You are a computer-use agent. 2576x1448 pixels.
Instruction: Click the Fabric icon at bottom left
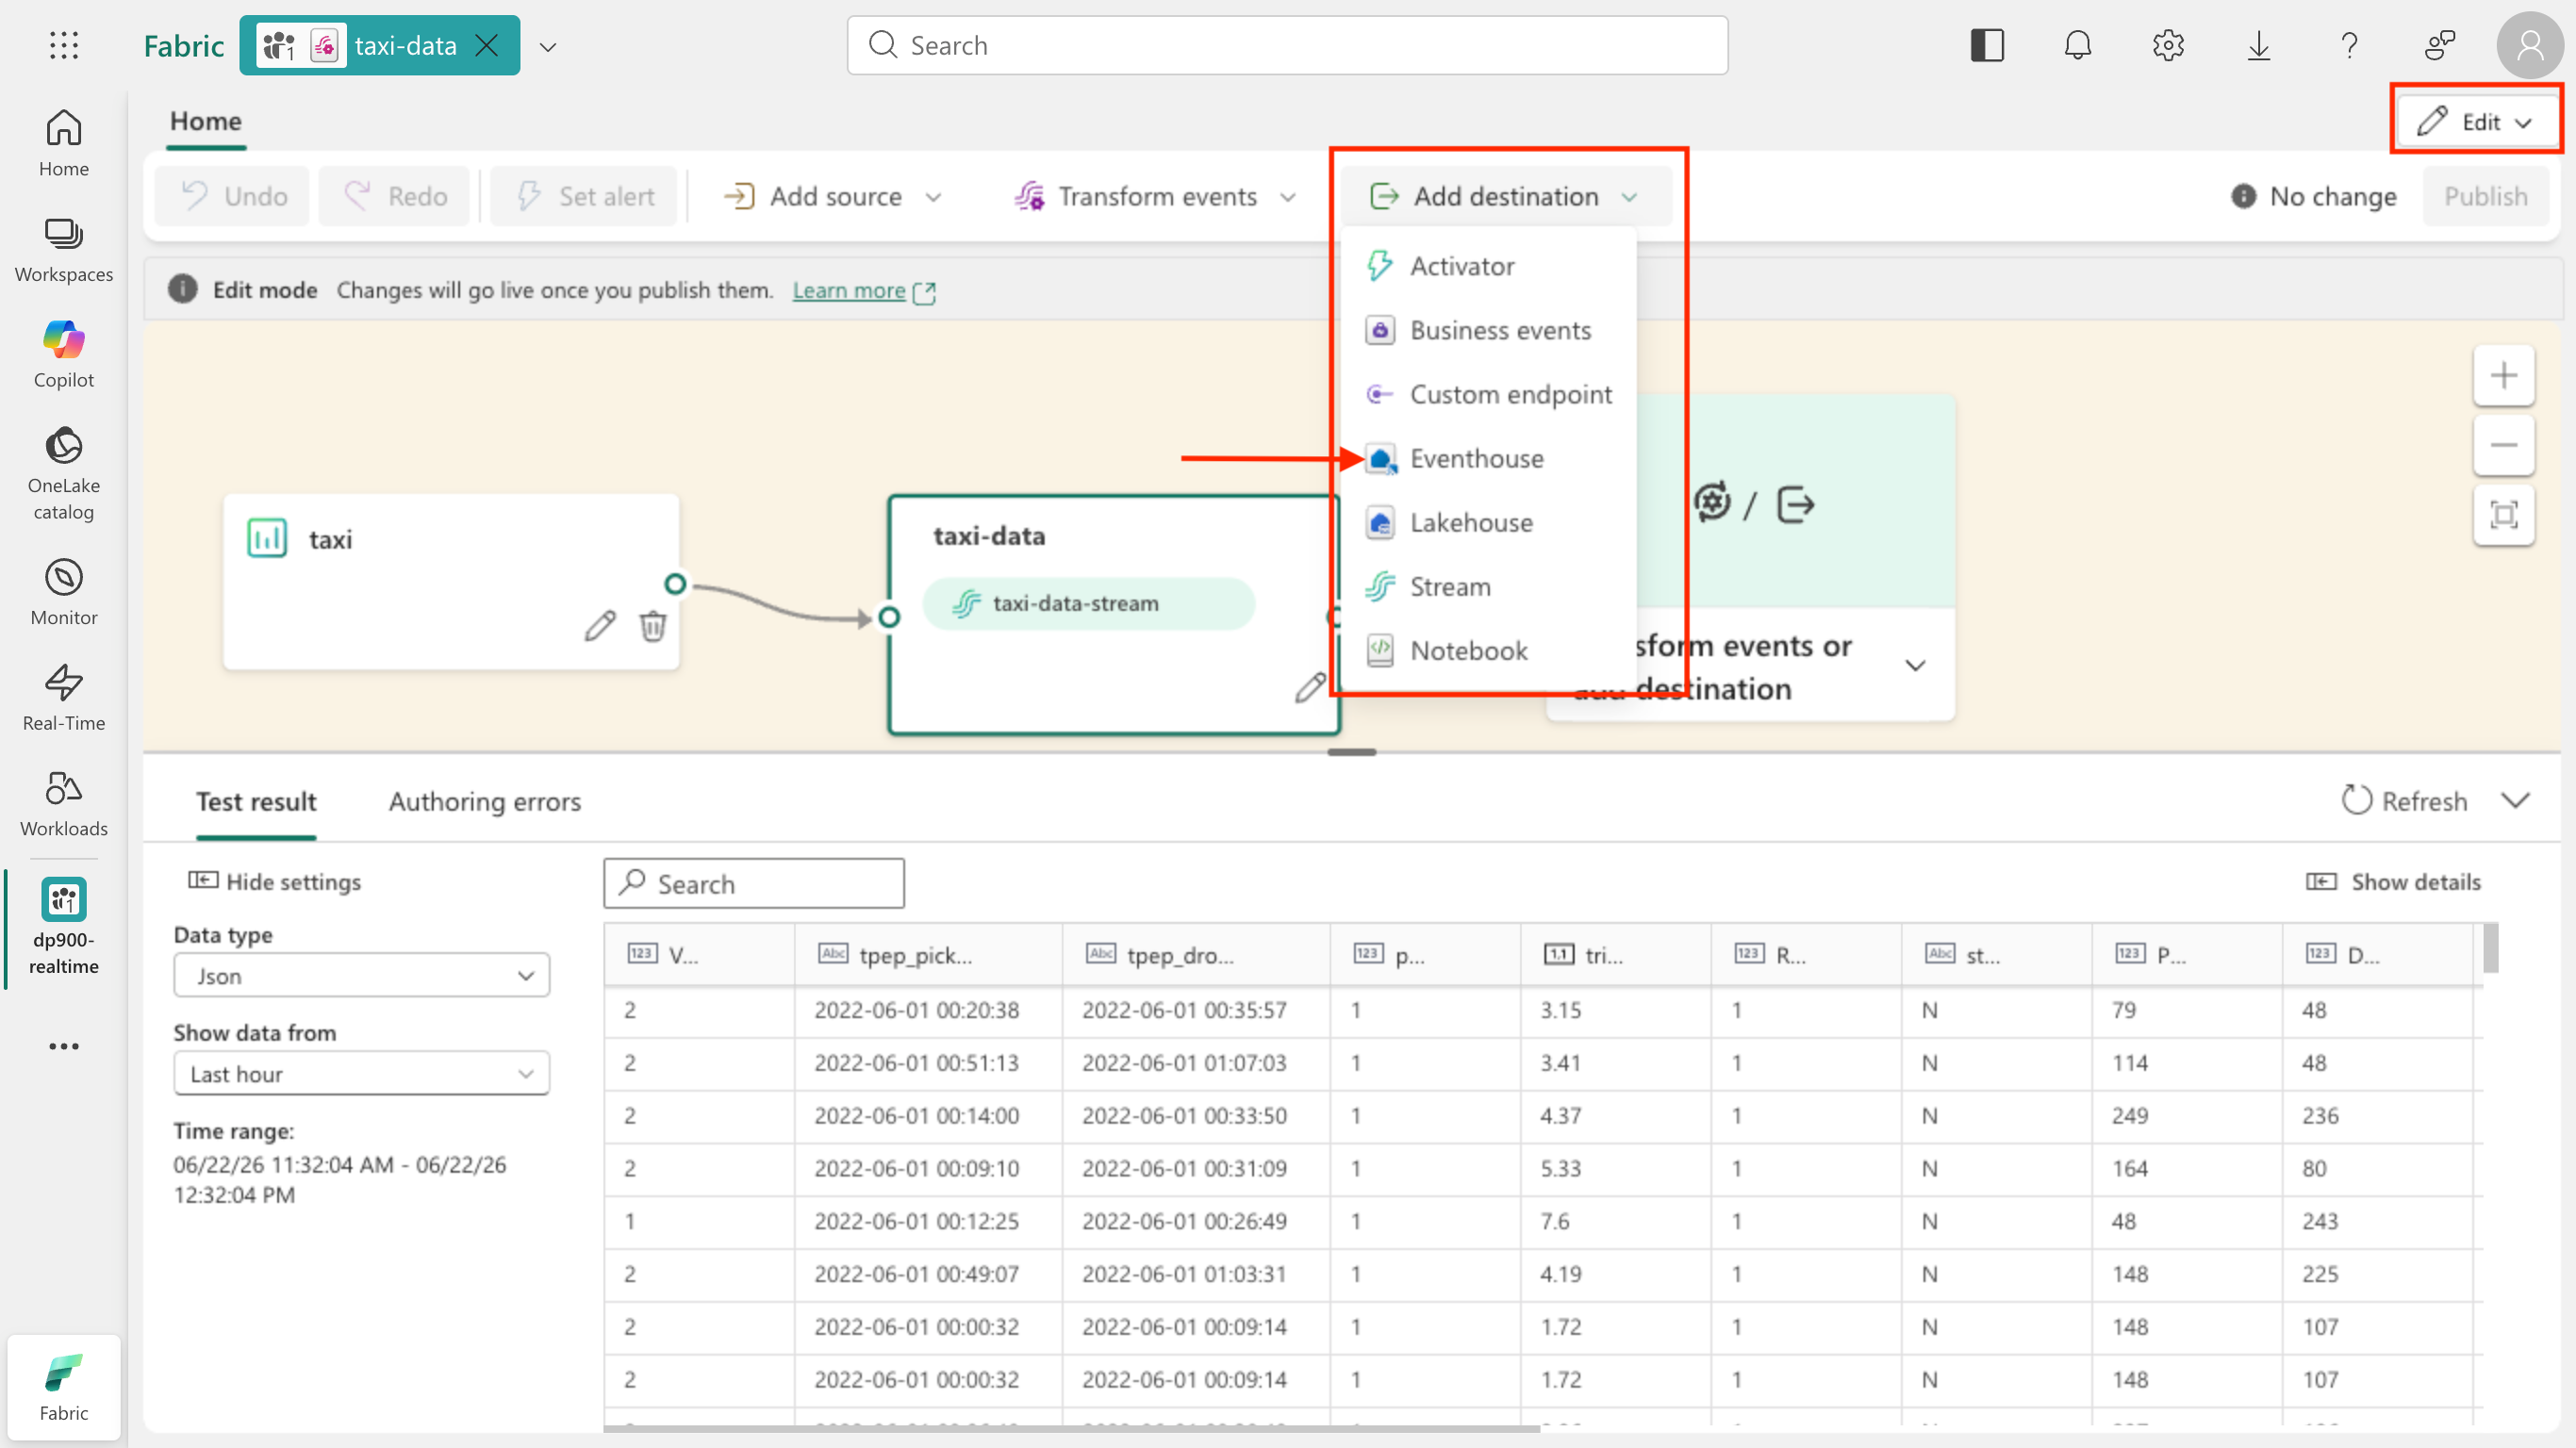tap(64, 1386)
